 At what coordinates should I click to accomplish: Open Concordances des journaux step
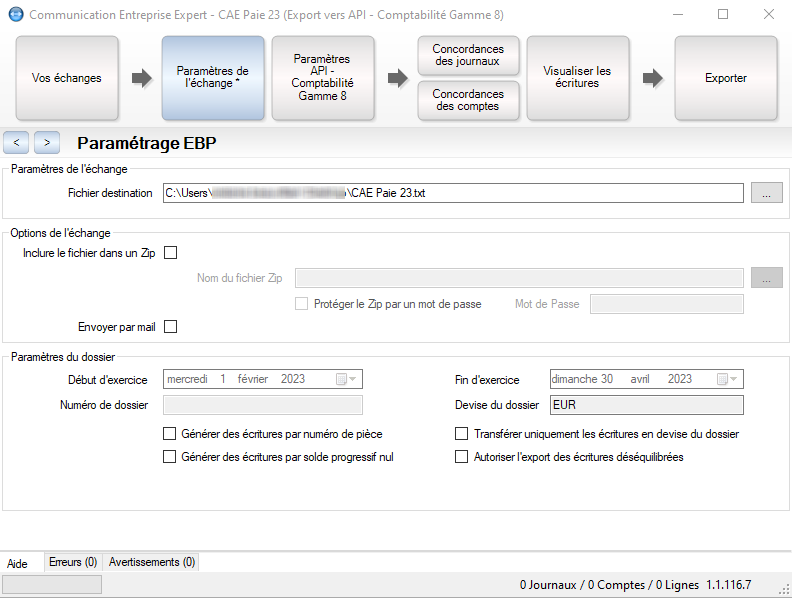(468, 55)
